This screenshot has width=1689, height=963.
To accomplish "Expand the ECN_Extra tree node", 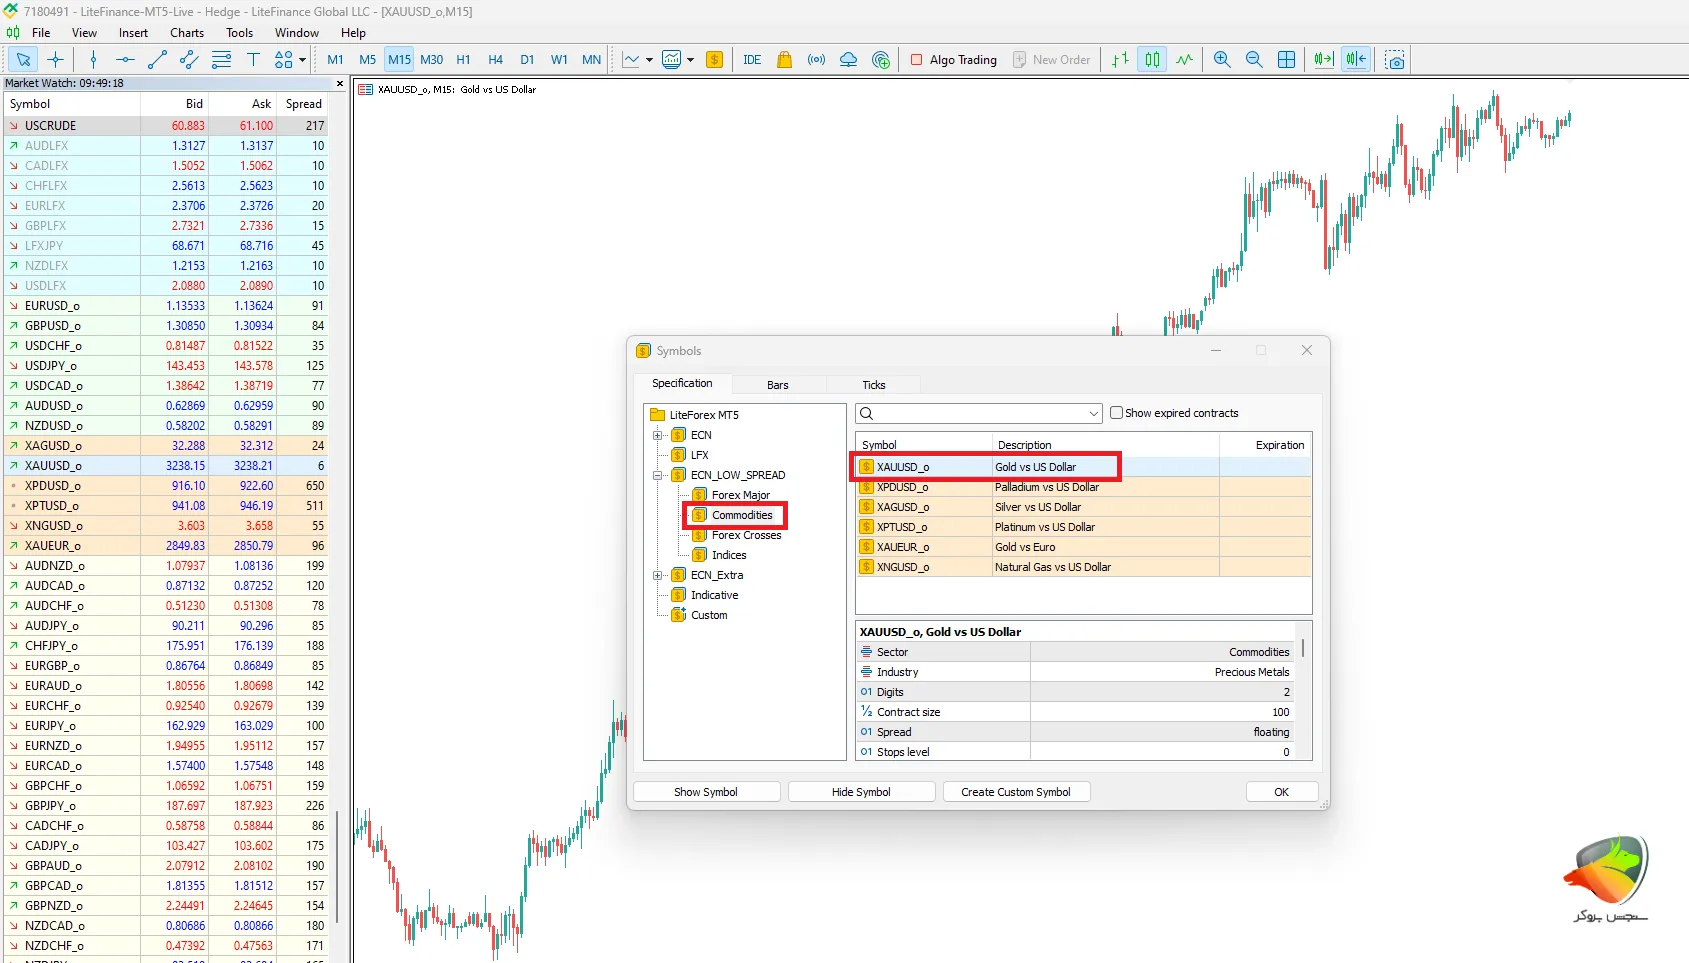I will [657, 575].
